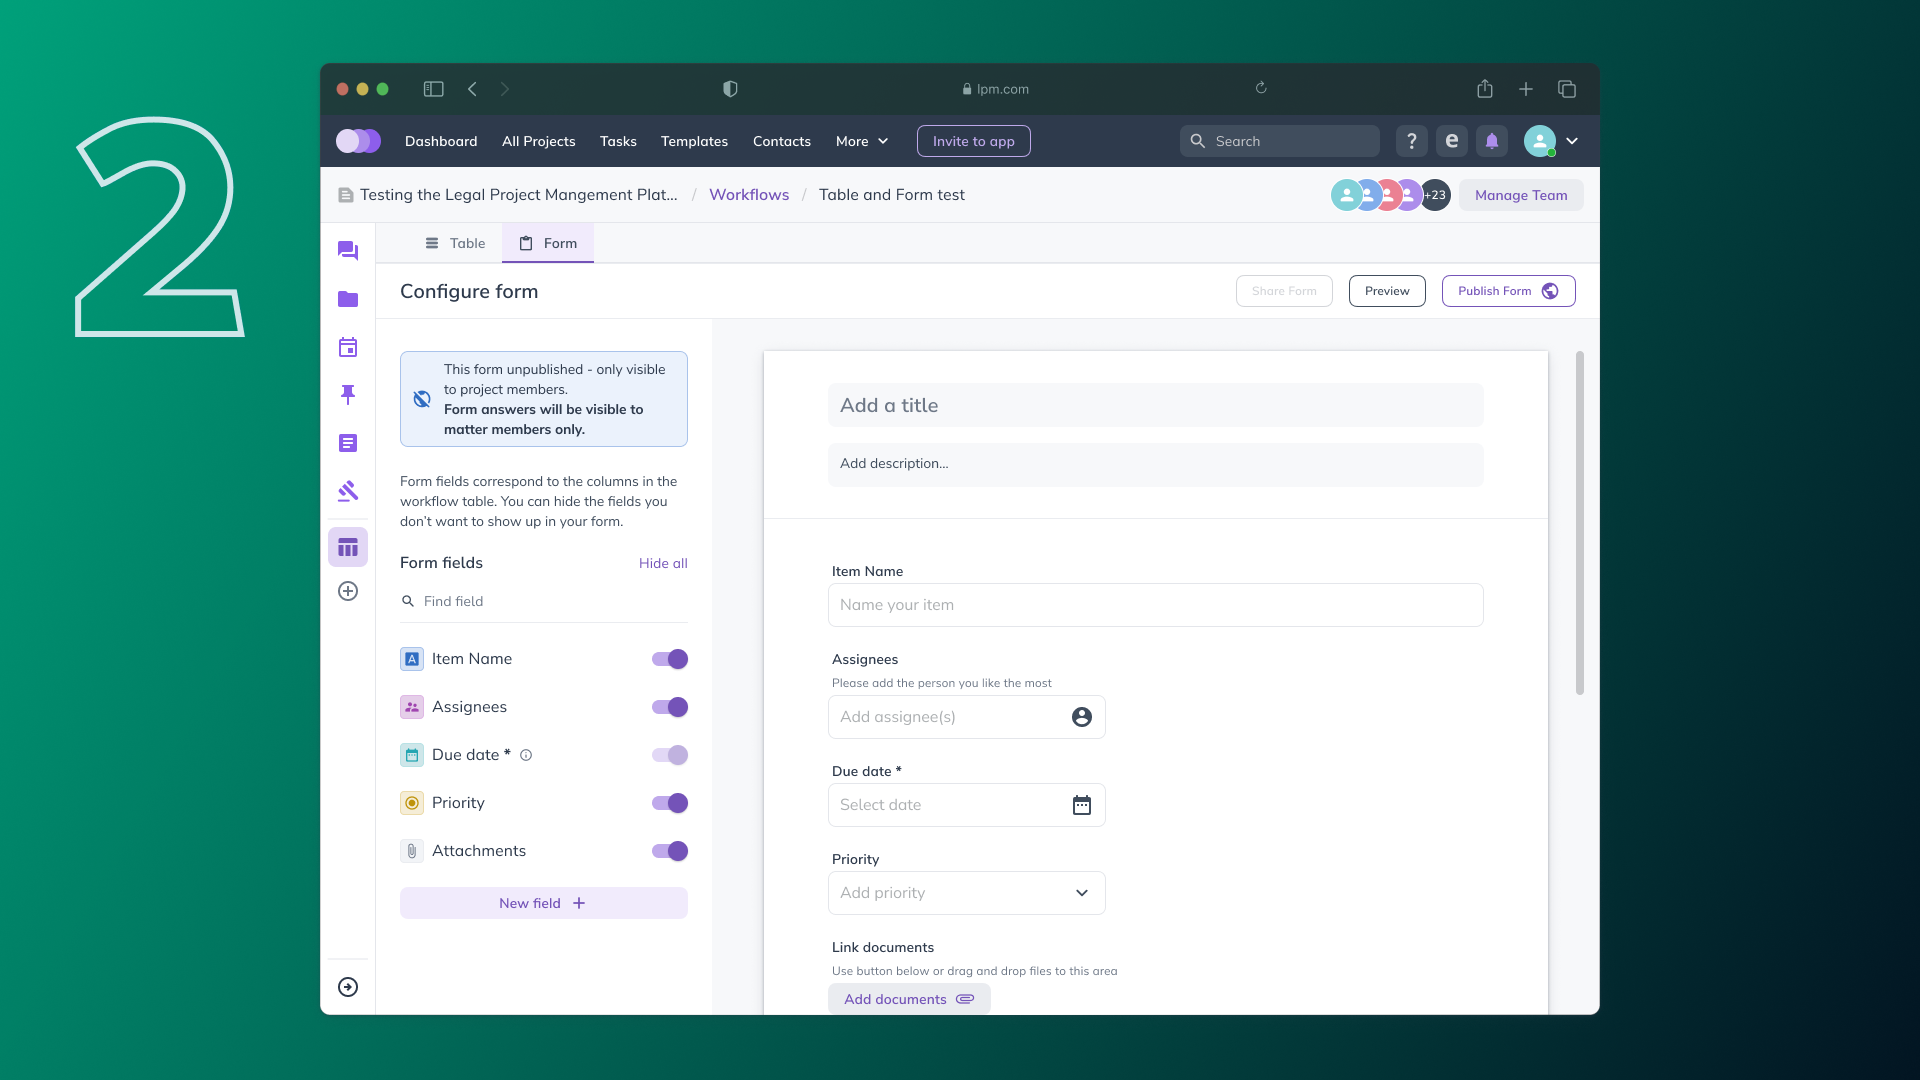Click the Add a title field
The width and height of the screenshot is (1920, 1080).
[x=1156, y=405]
